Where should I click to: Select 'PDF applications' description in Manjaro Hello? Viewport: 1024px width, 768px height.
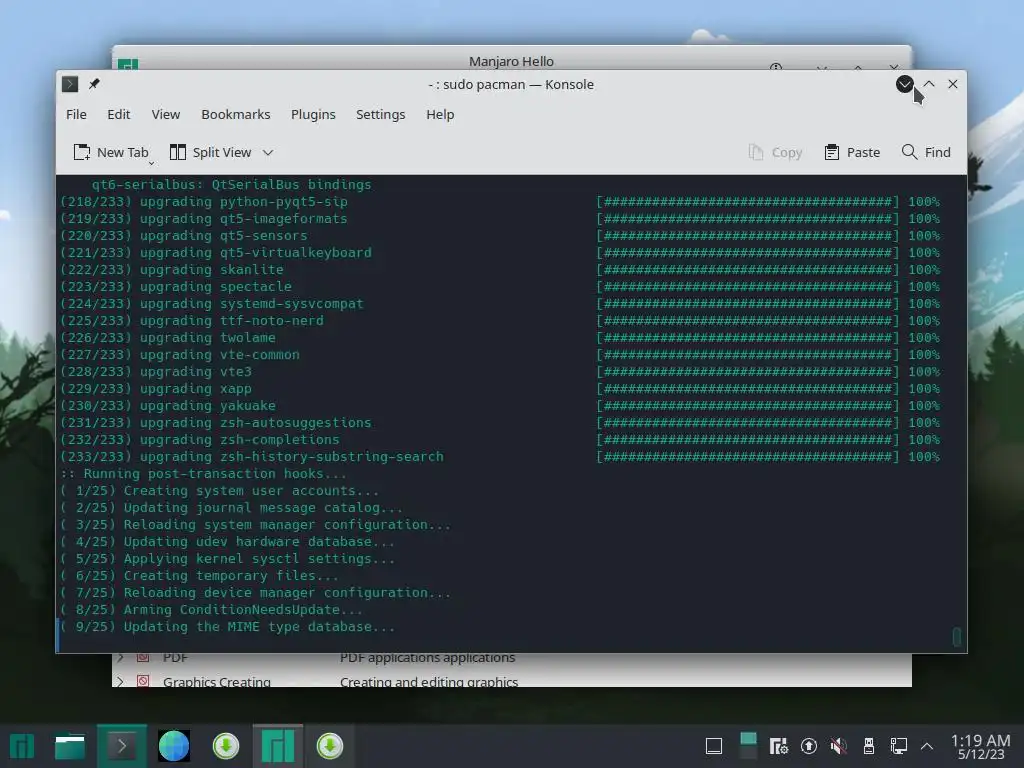tap(428, 658)
